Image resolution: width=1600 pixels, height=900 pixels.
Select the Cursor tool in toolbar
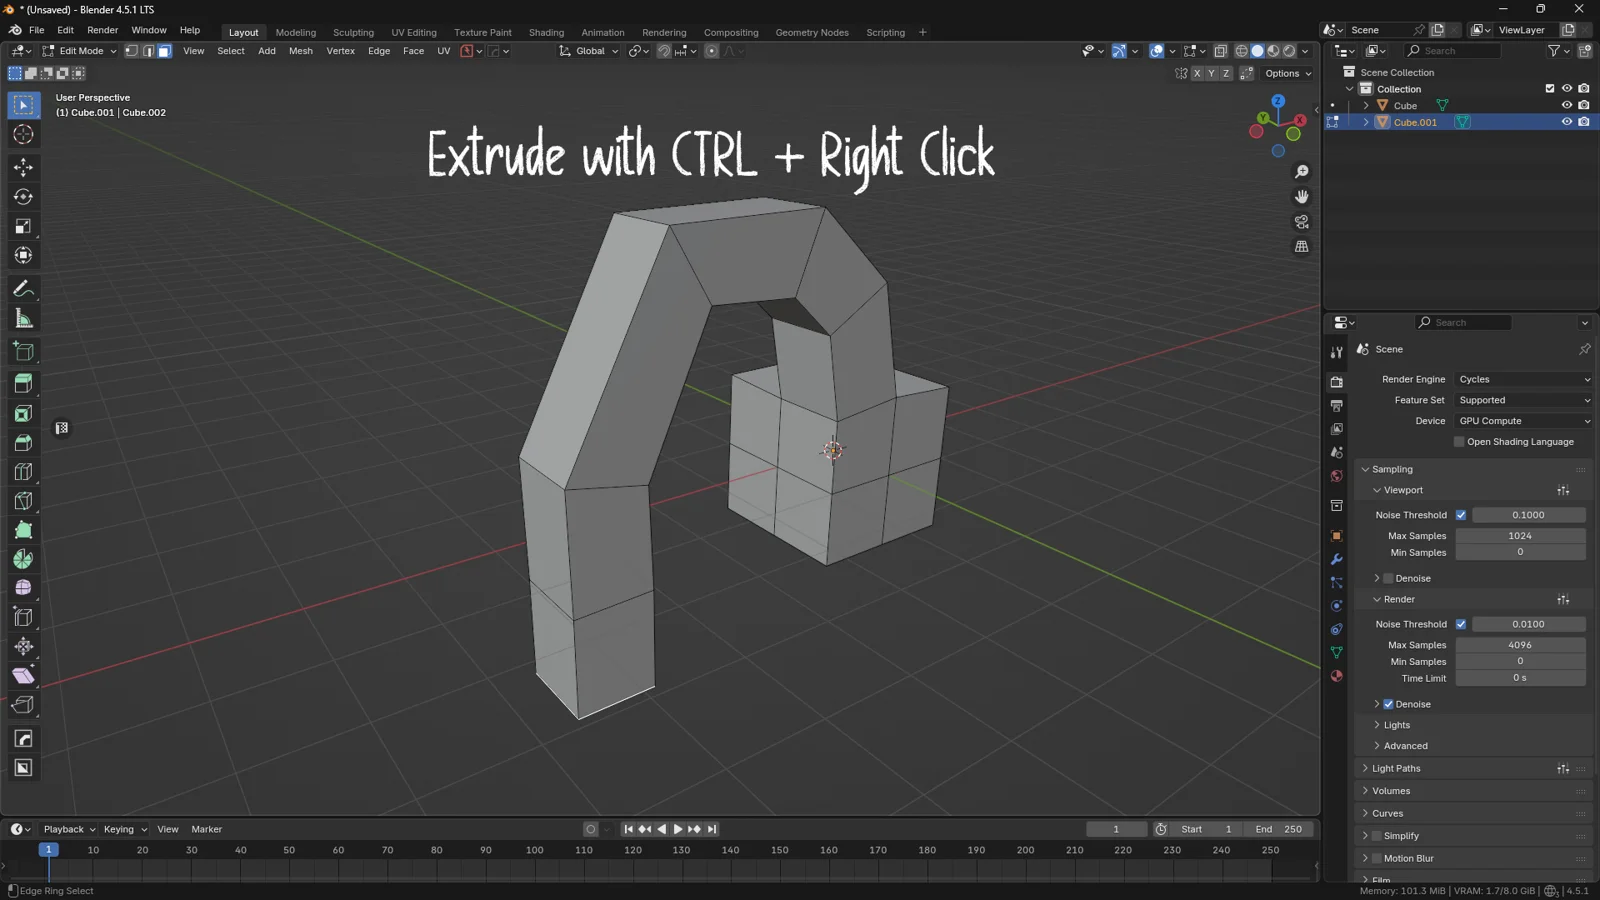pos(23,135)
